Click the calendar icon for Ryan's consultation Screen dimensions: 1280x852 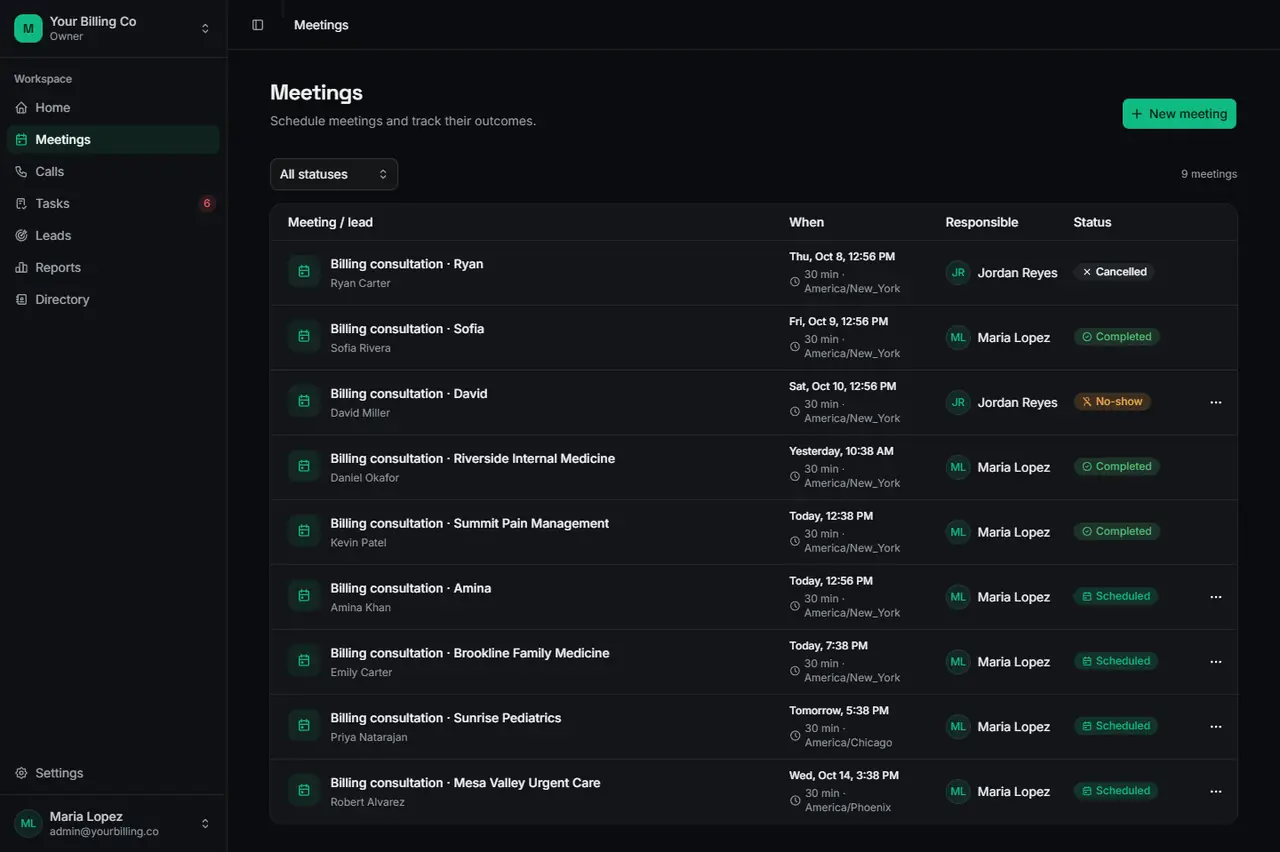pyautogui.click(x=304, y=272)
